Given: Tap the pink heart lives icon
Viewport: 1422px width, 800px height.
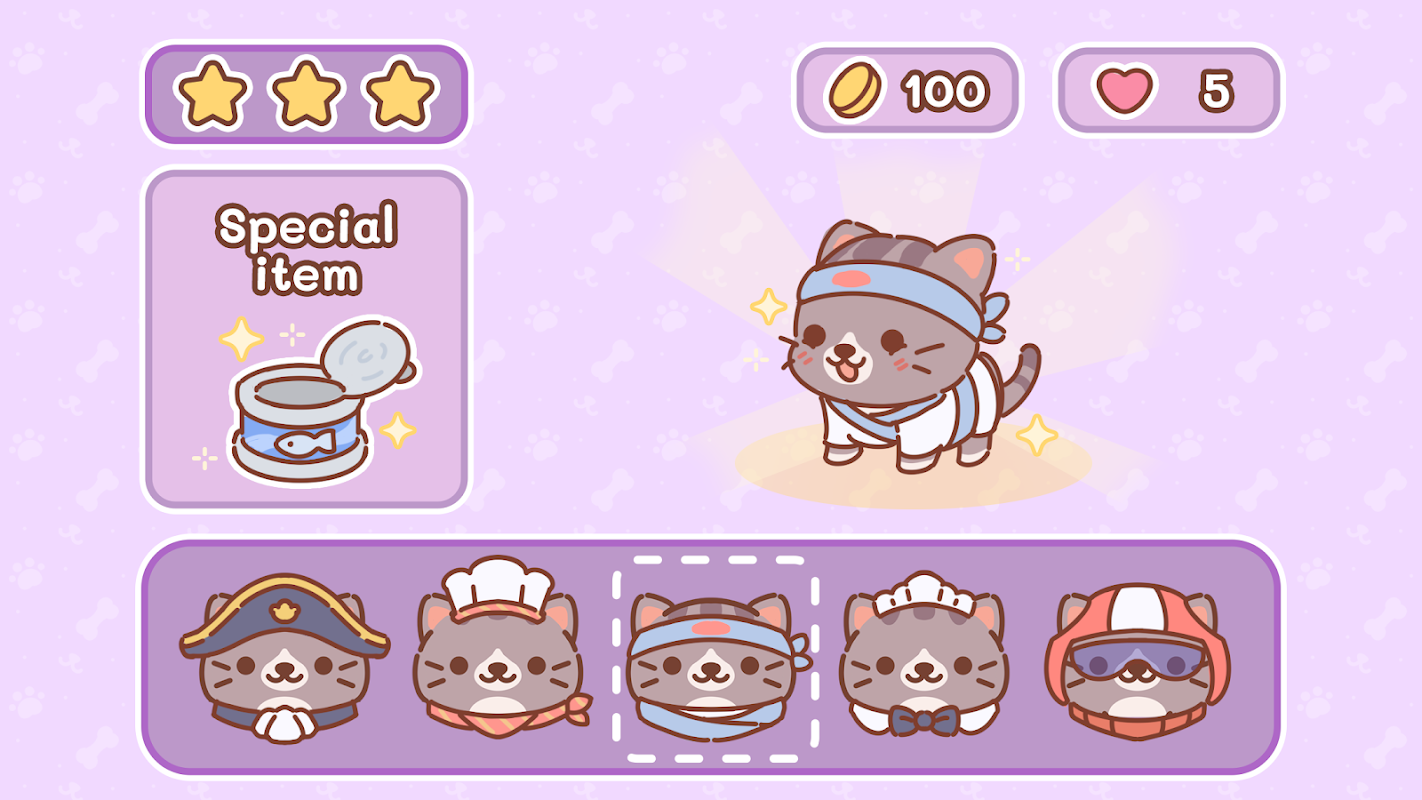Looking at the screenshot, I should click(1125, 91).
